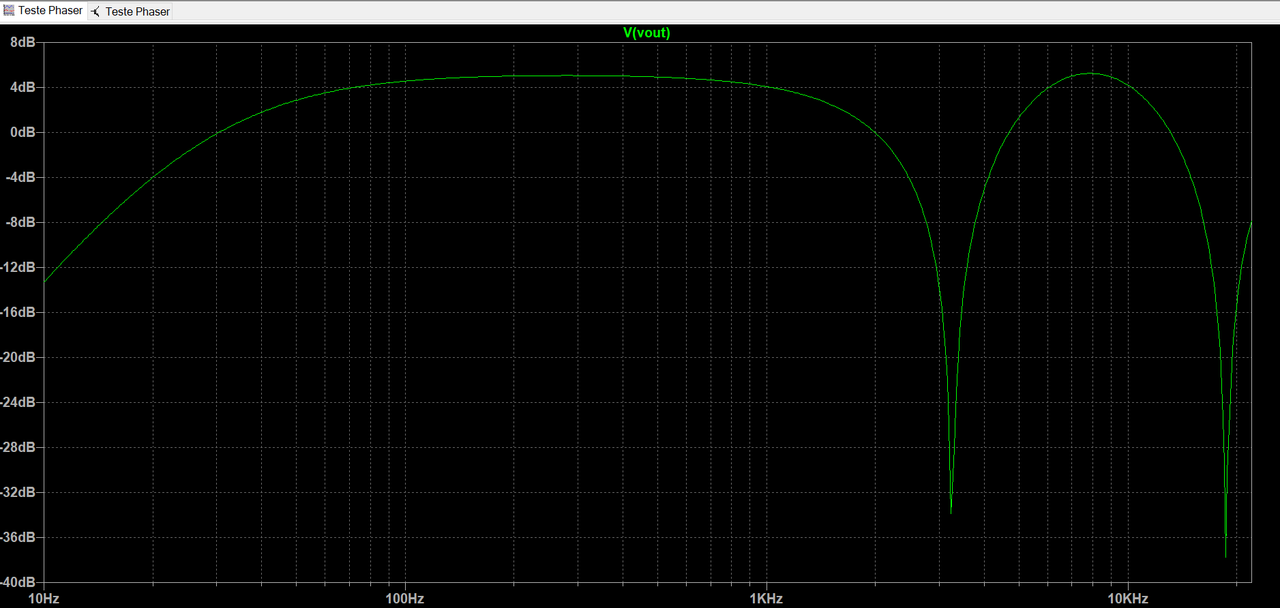
Task: Click the 10KHz frequency axis label
Action: click(x=1128, y=599)
